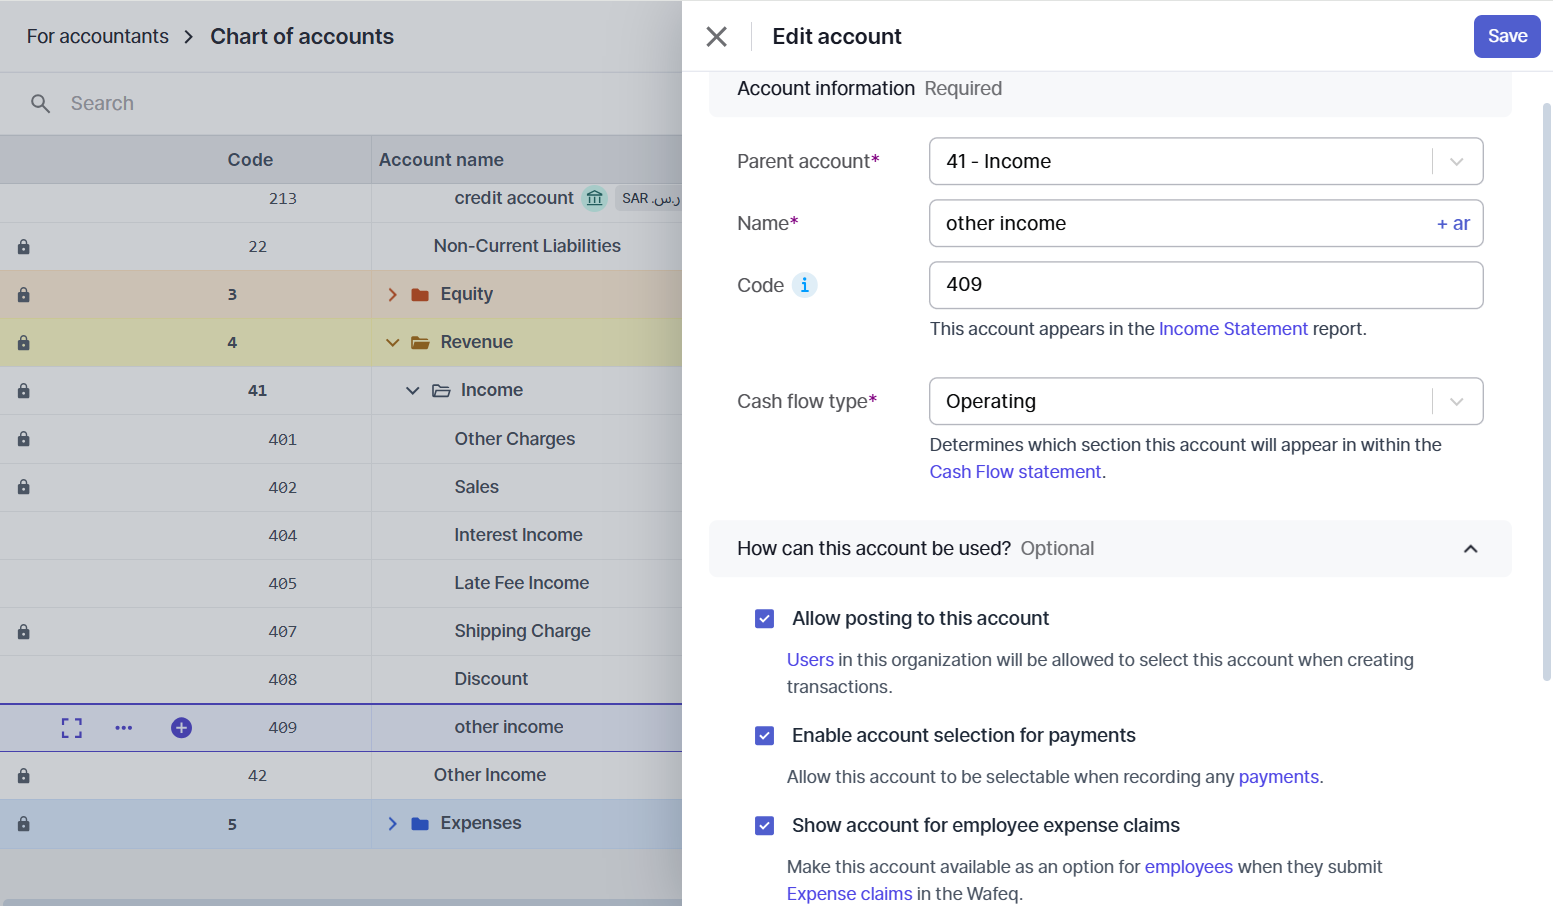Viewport: 1553px width, 906px height.
Task: Click the expand-to-fullscreen icon on row 409
Action: pyautogui.click(x=71, y=727)
